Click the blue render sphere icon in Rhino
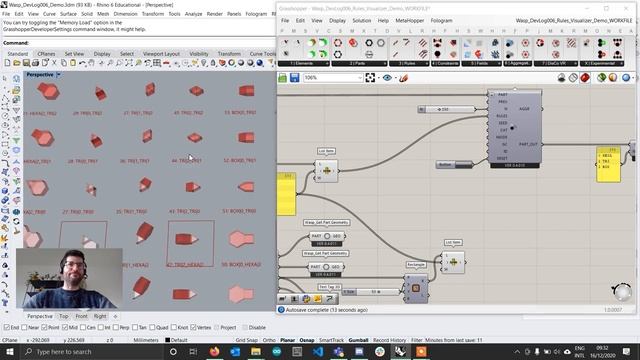The width and height of the screenshot is (640, 360). 260,63
